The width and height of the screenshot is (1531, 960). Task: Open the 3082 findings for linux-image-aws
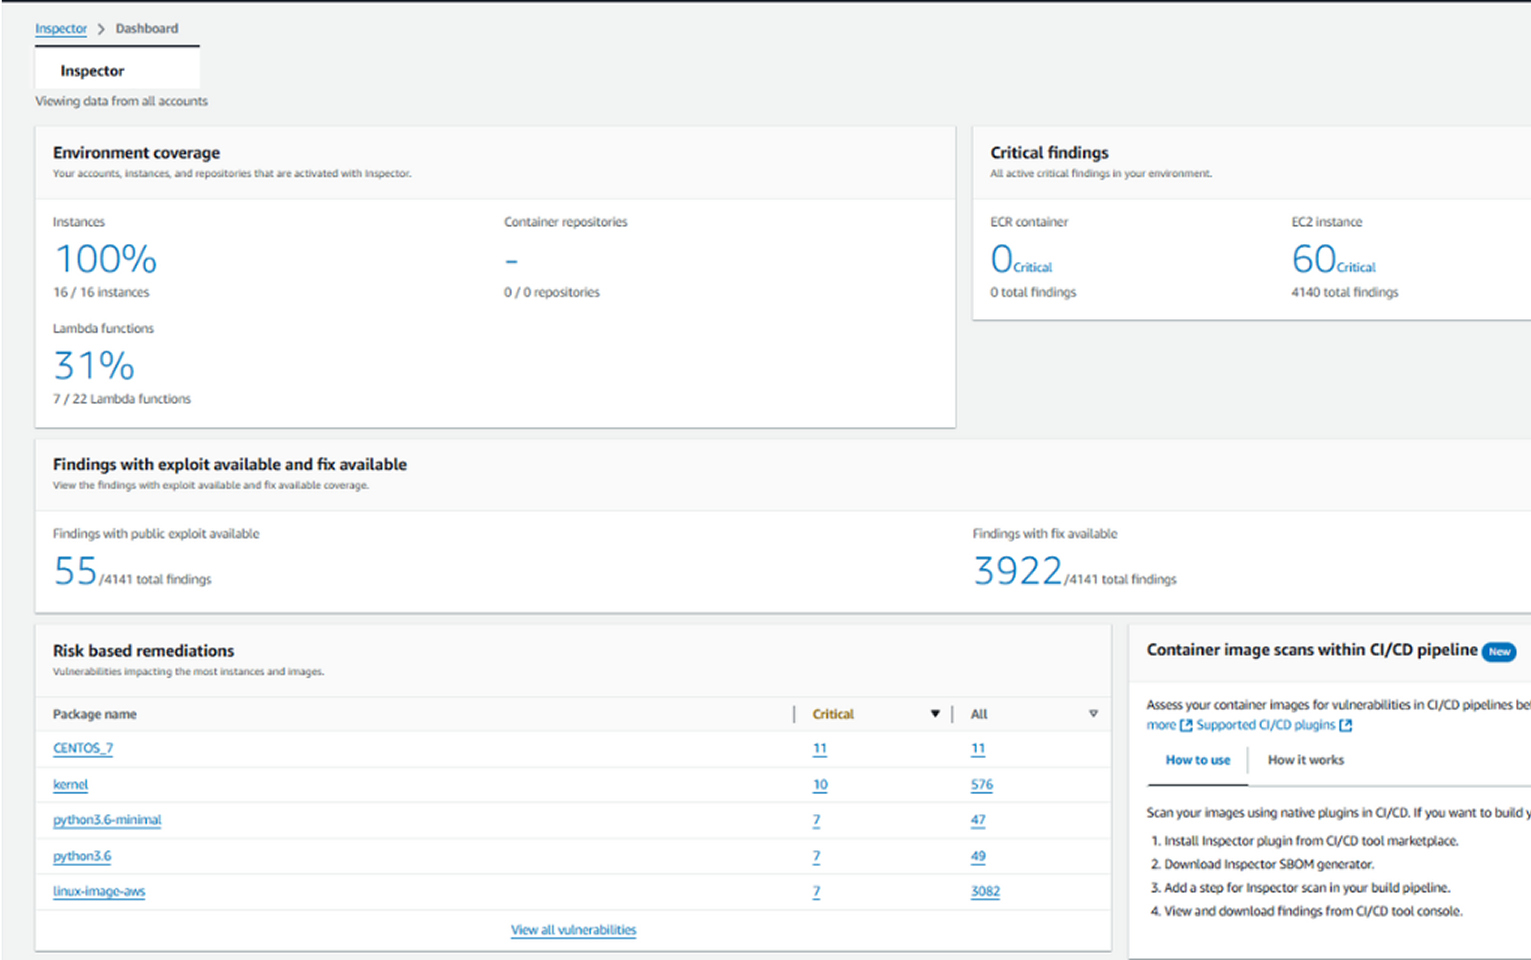click(x=985, y=891)
